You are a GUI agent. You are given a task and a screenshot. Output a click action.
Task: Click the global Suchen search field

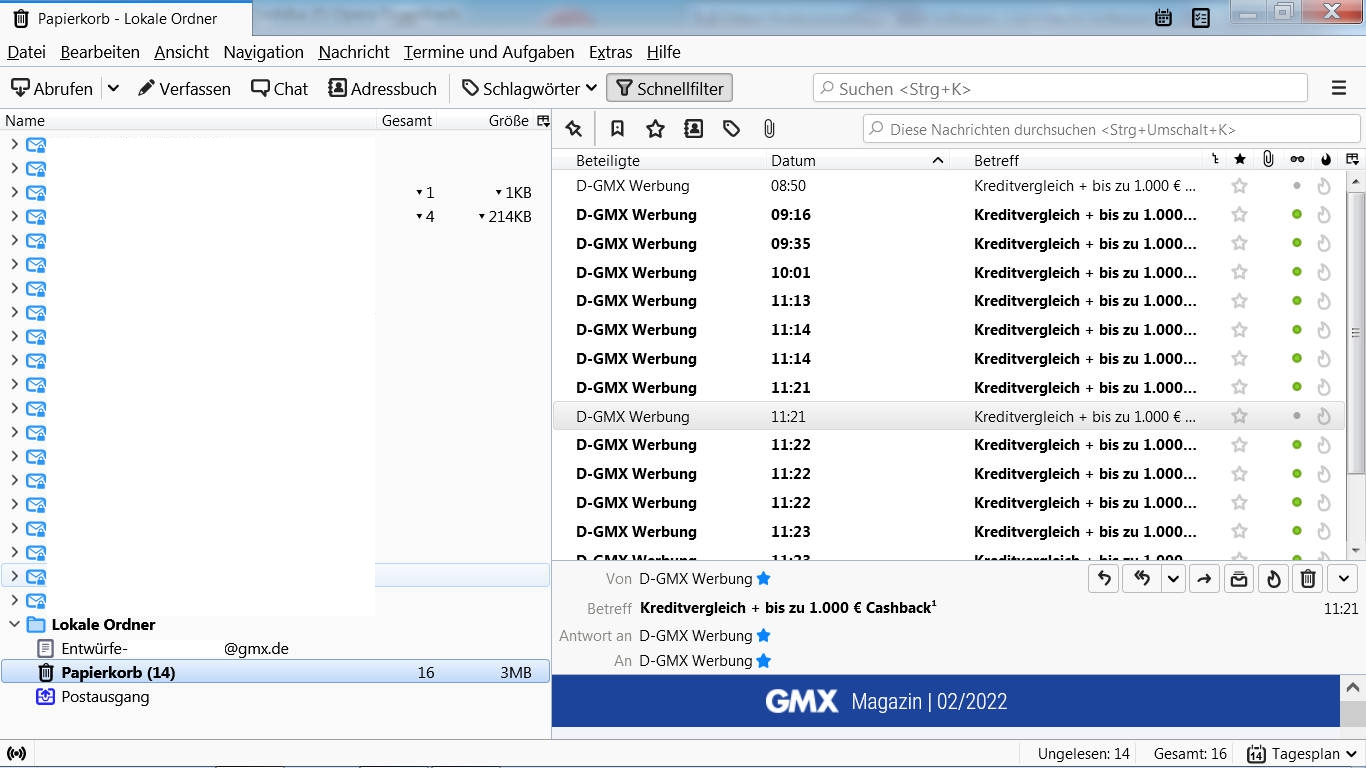tap(1060, 88)
